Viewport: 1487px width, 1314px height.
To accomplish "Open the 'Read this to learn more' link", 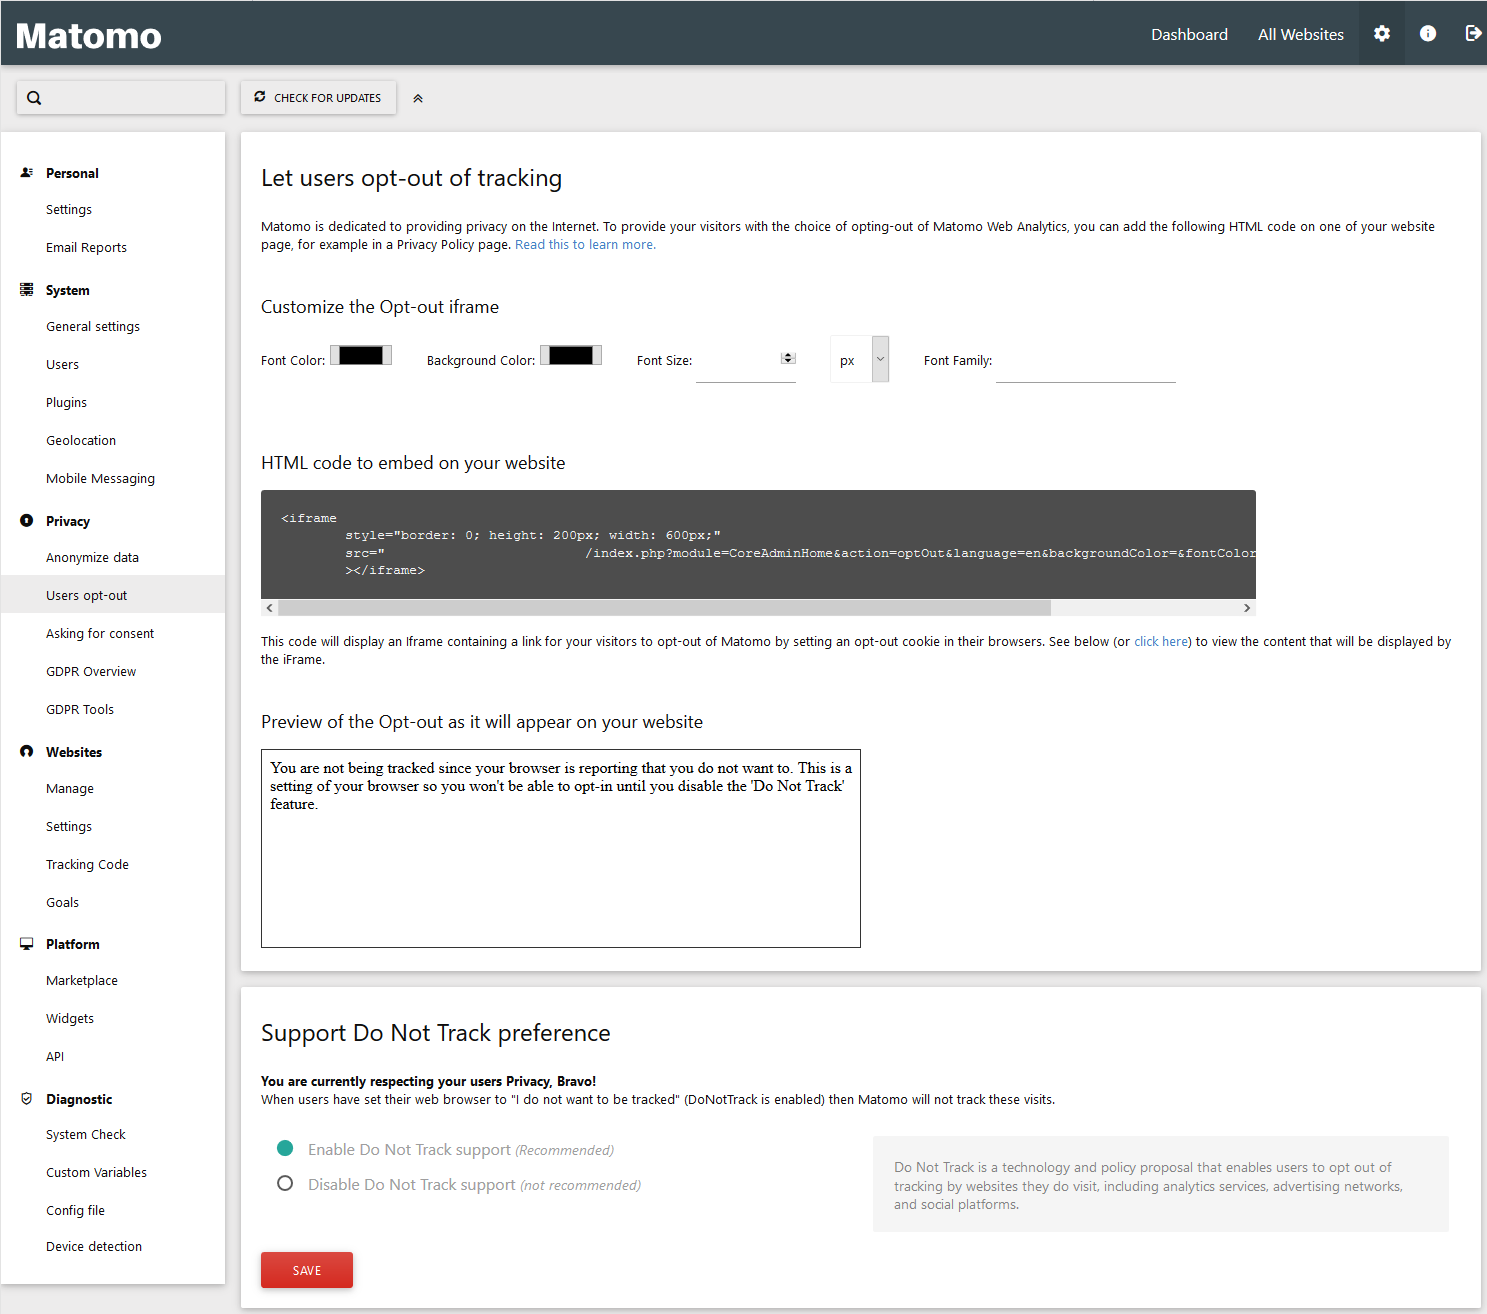I will click(x=585, y=245).
